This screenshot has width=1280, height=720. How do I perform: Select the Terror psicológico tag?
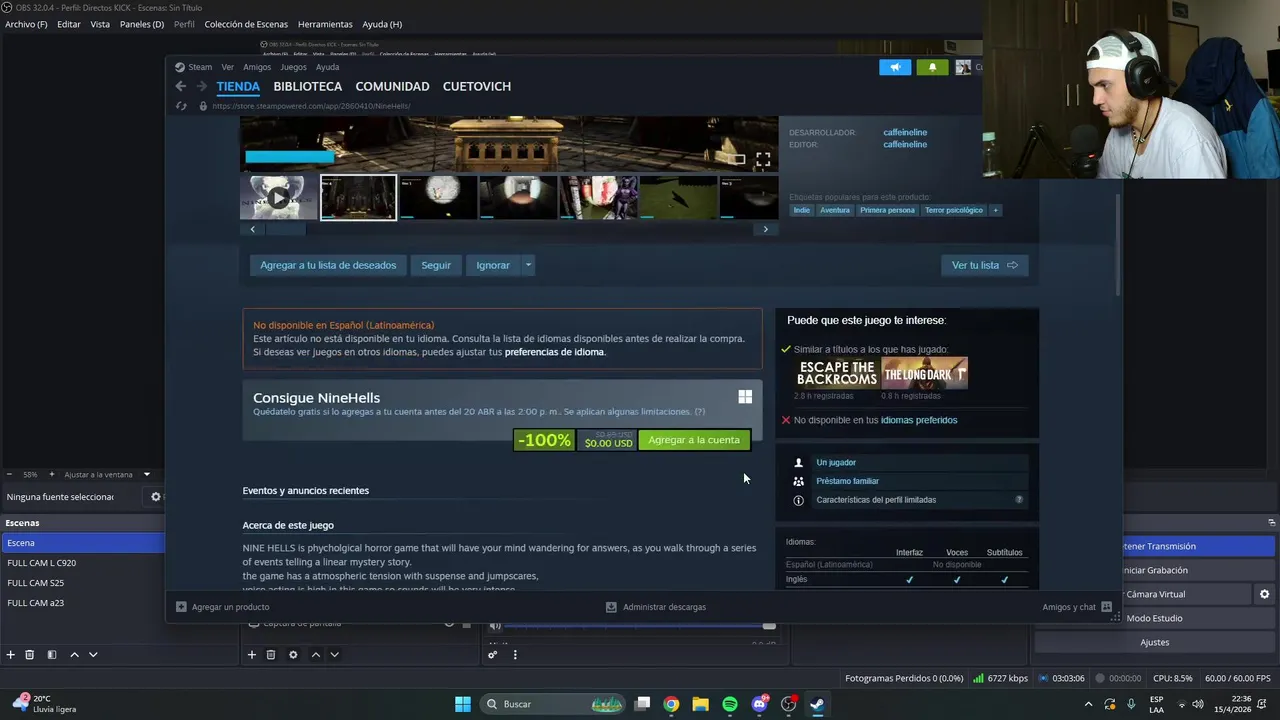[954, 210]
